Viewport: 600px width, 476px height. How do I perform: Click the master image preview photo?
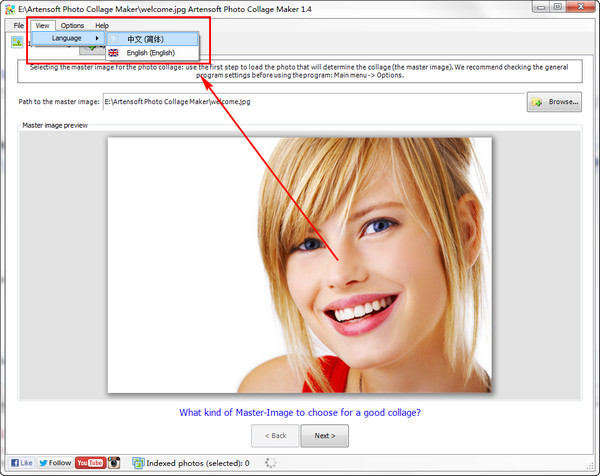(x=300, y=265)
